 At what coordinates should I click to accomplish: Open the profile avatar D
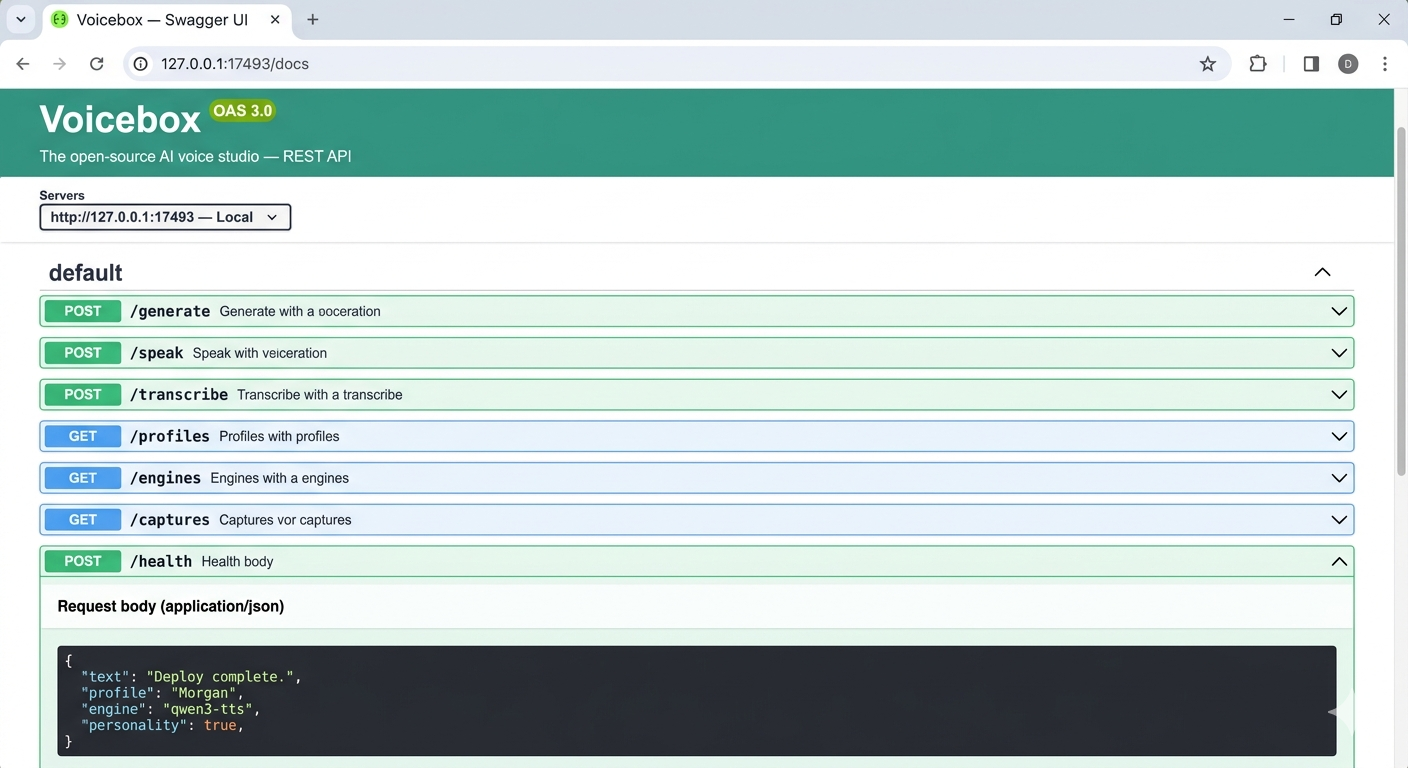[x=1348, y=64]
